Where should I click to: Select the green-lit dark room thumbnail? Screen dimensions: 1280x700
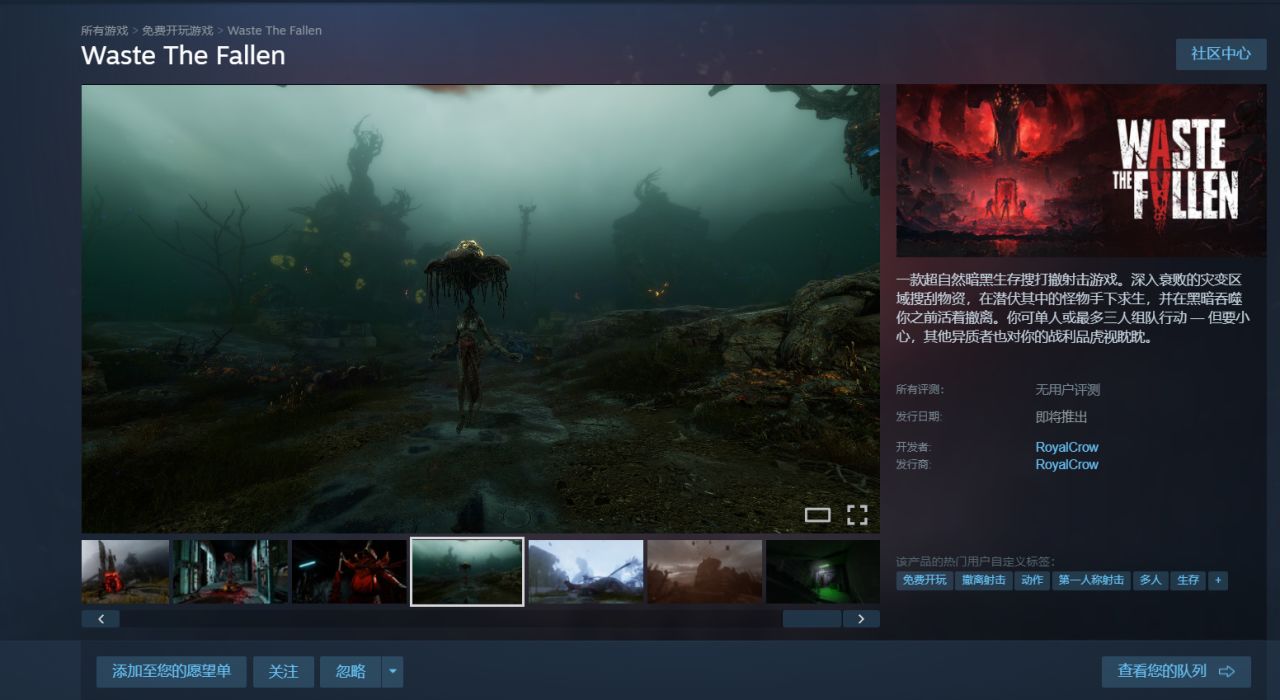click(823, 572)
